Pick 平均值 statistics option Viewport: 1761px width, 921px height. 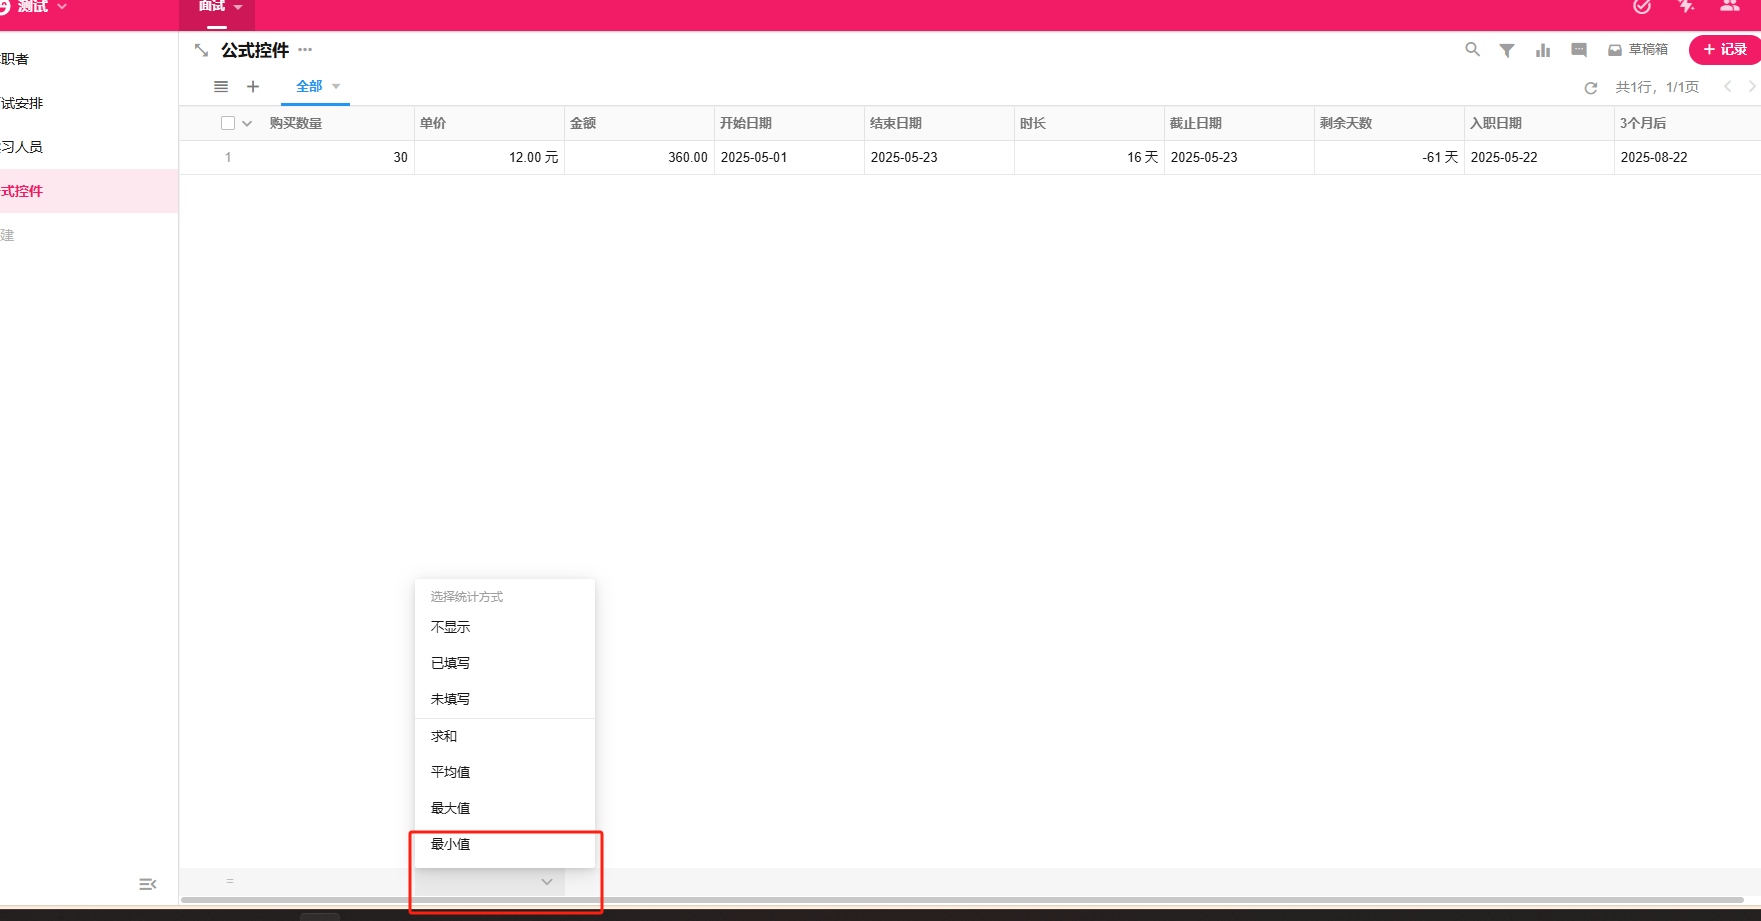[x=450, y=772]
